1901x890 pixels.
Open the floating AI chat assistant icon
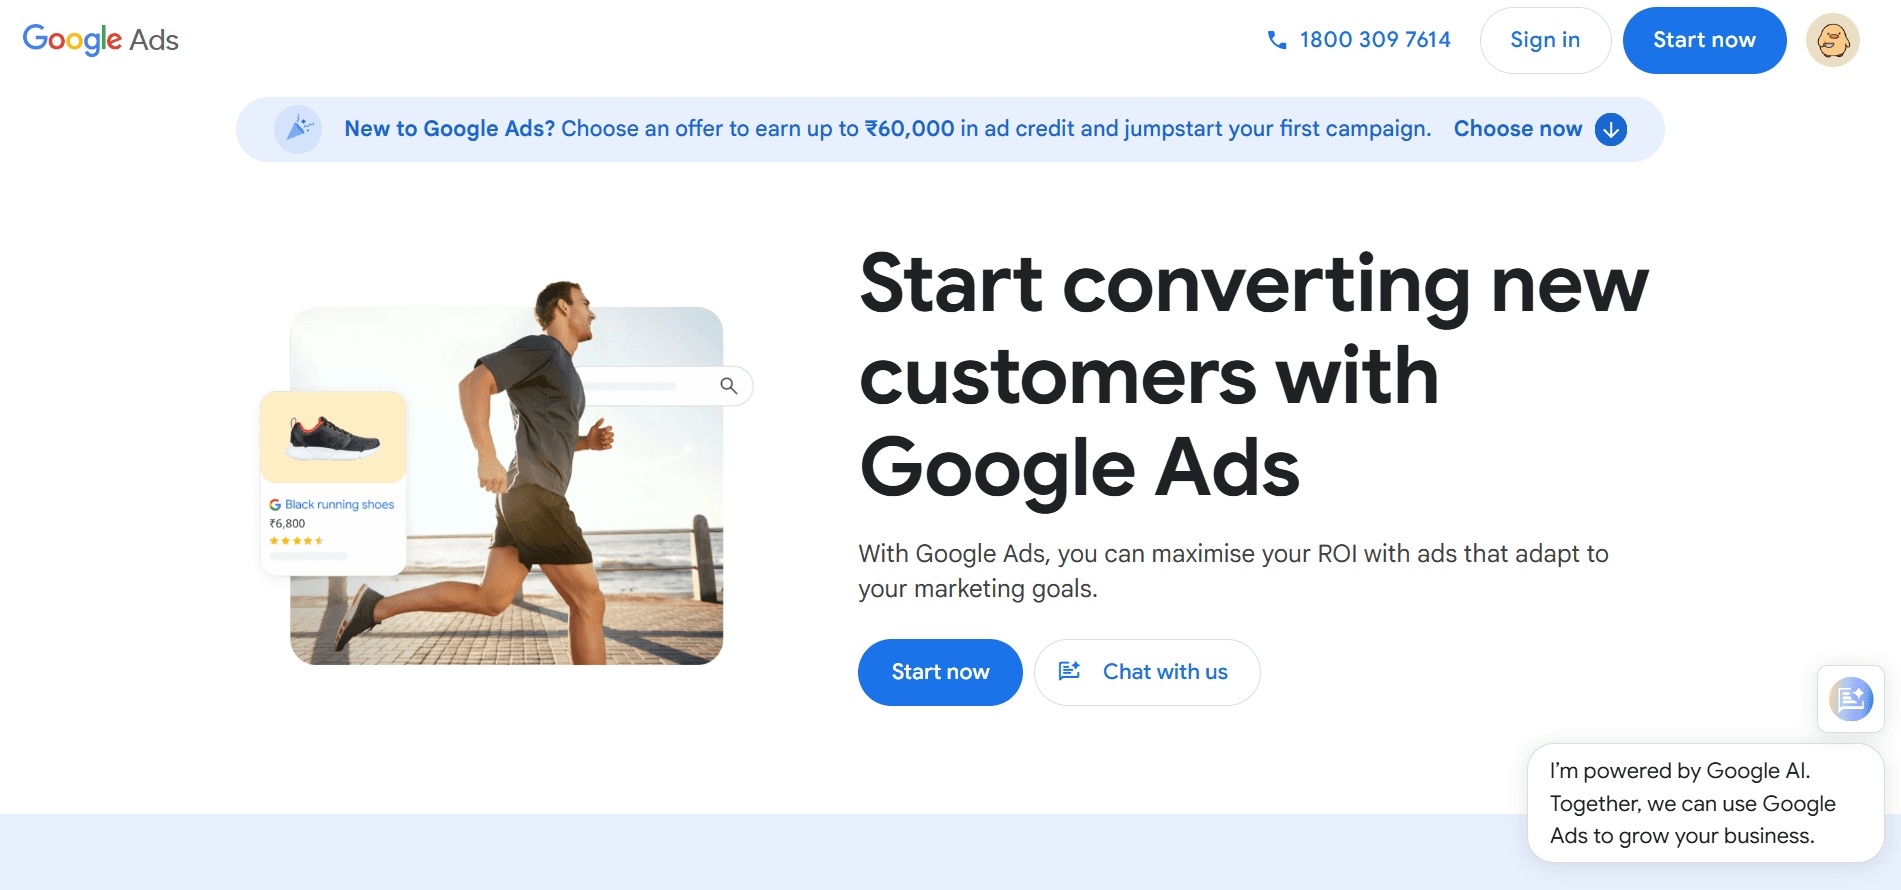(x=1851, y=699)
